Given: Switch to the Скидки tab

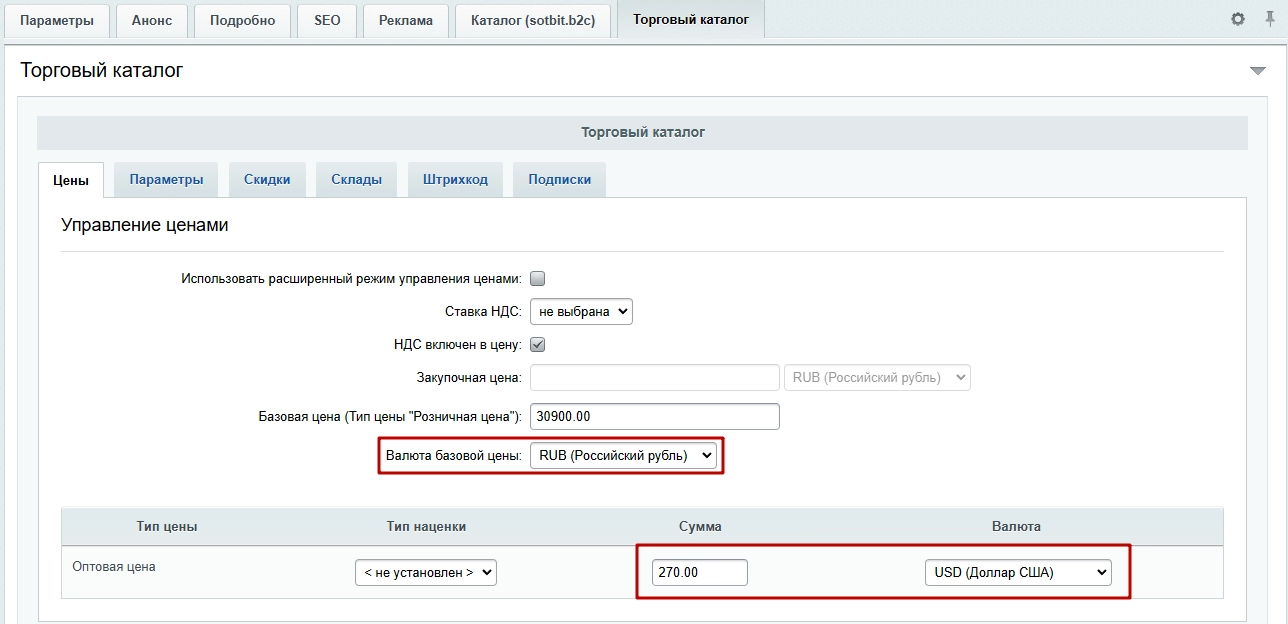Looking at the screenshot, I should 267,179.
